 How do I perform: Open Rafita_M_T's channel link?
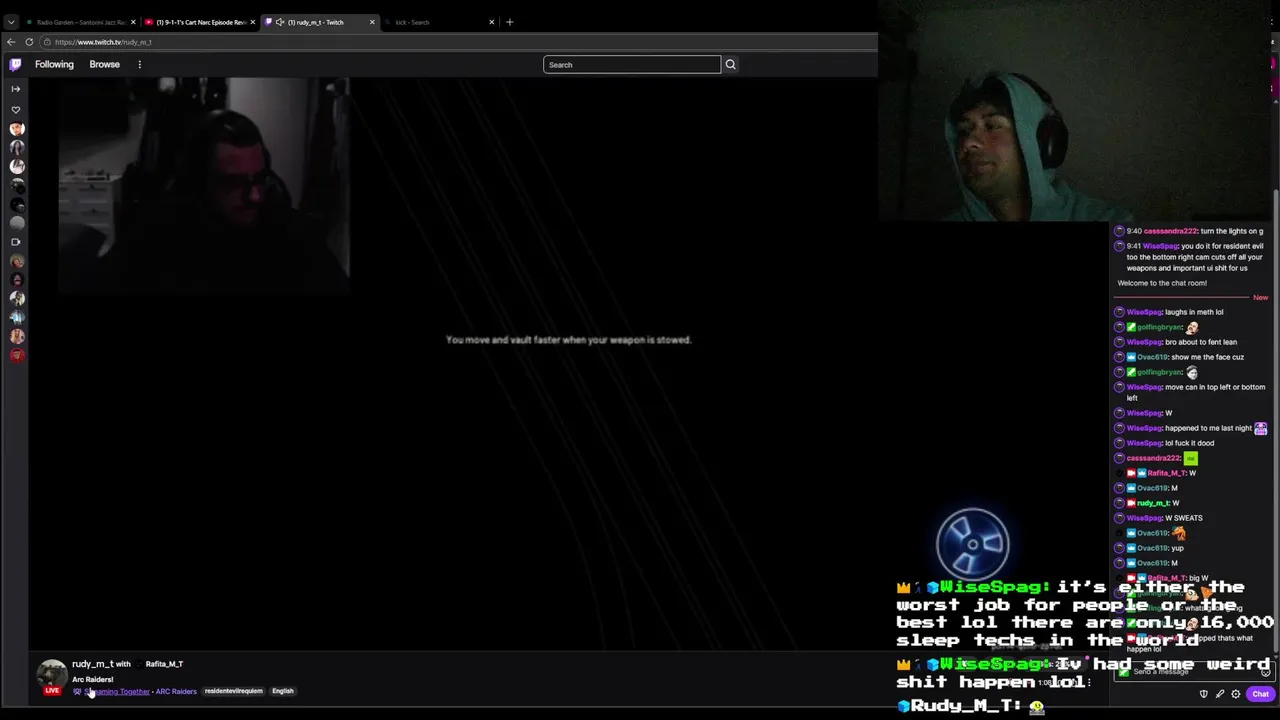[164, 664]
